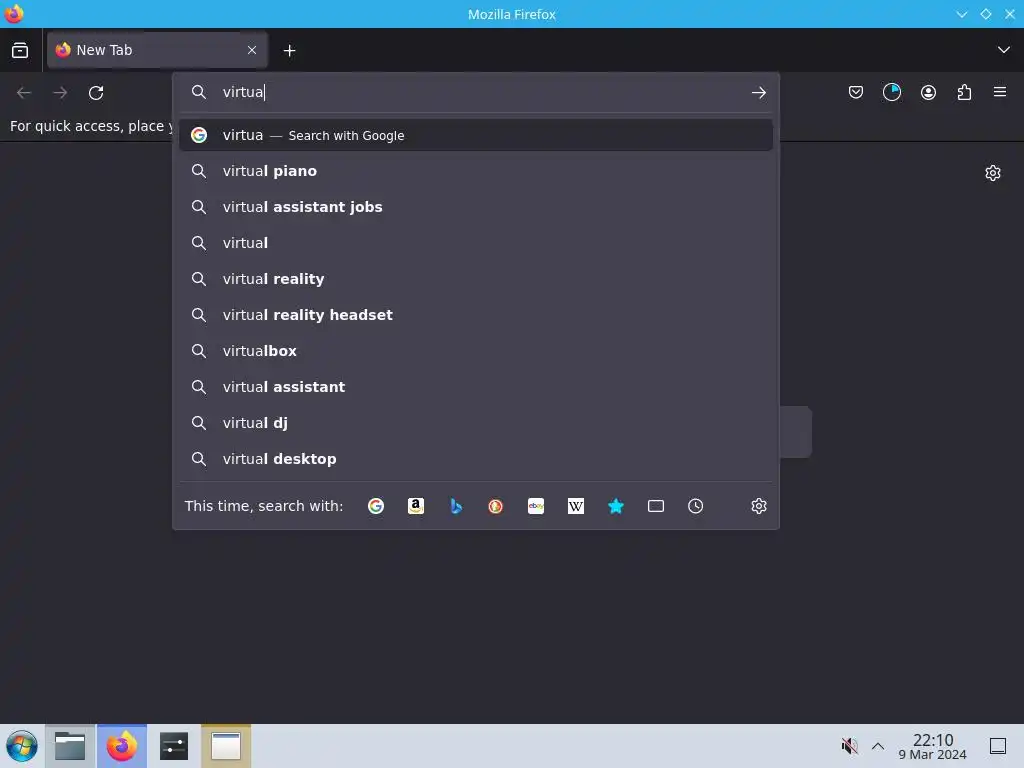Click the show desktop button in tray

click(x=998, y=746)
